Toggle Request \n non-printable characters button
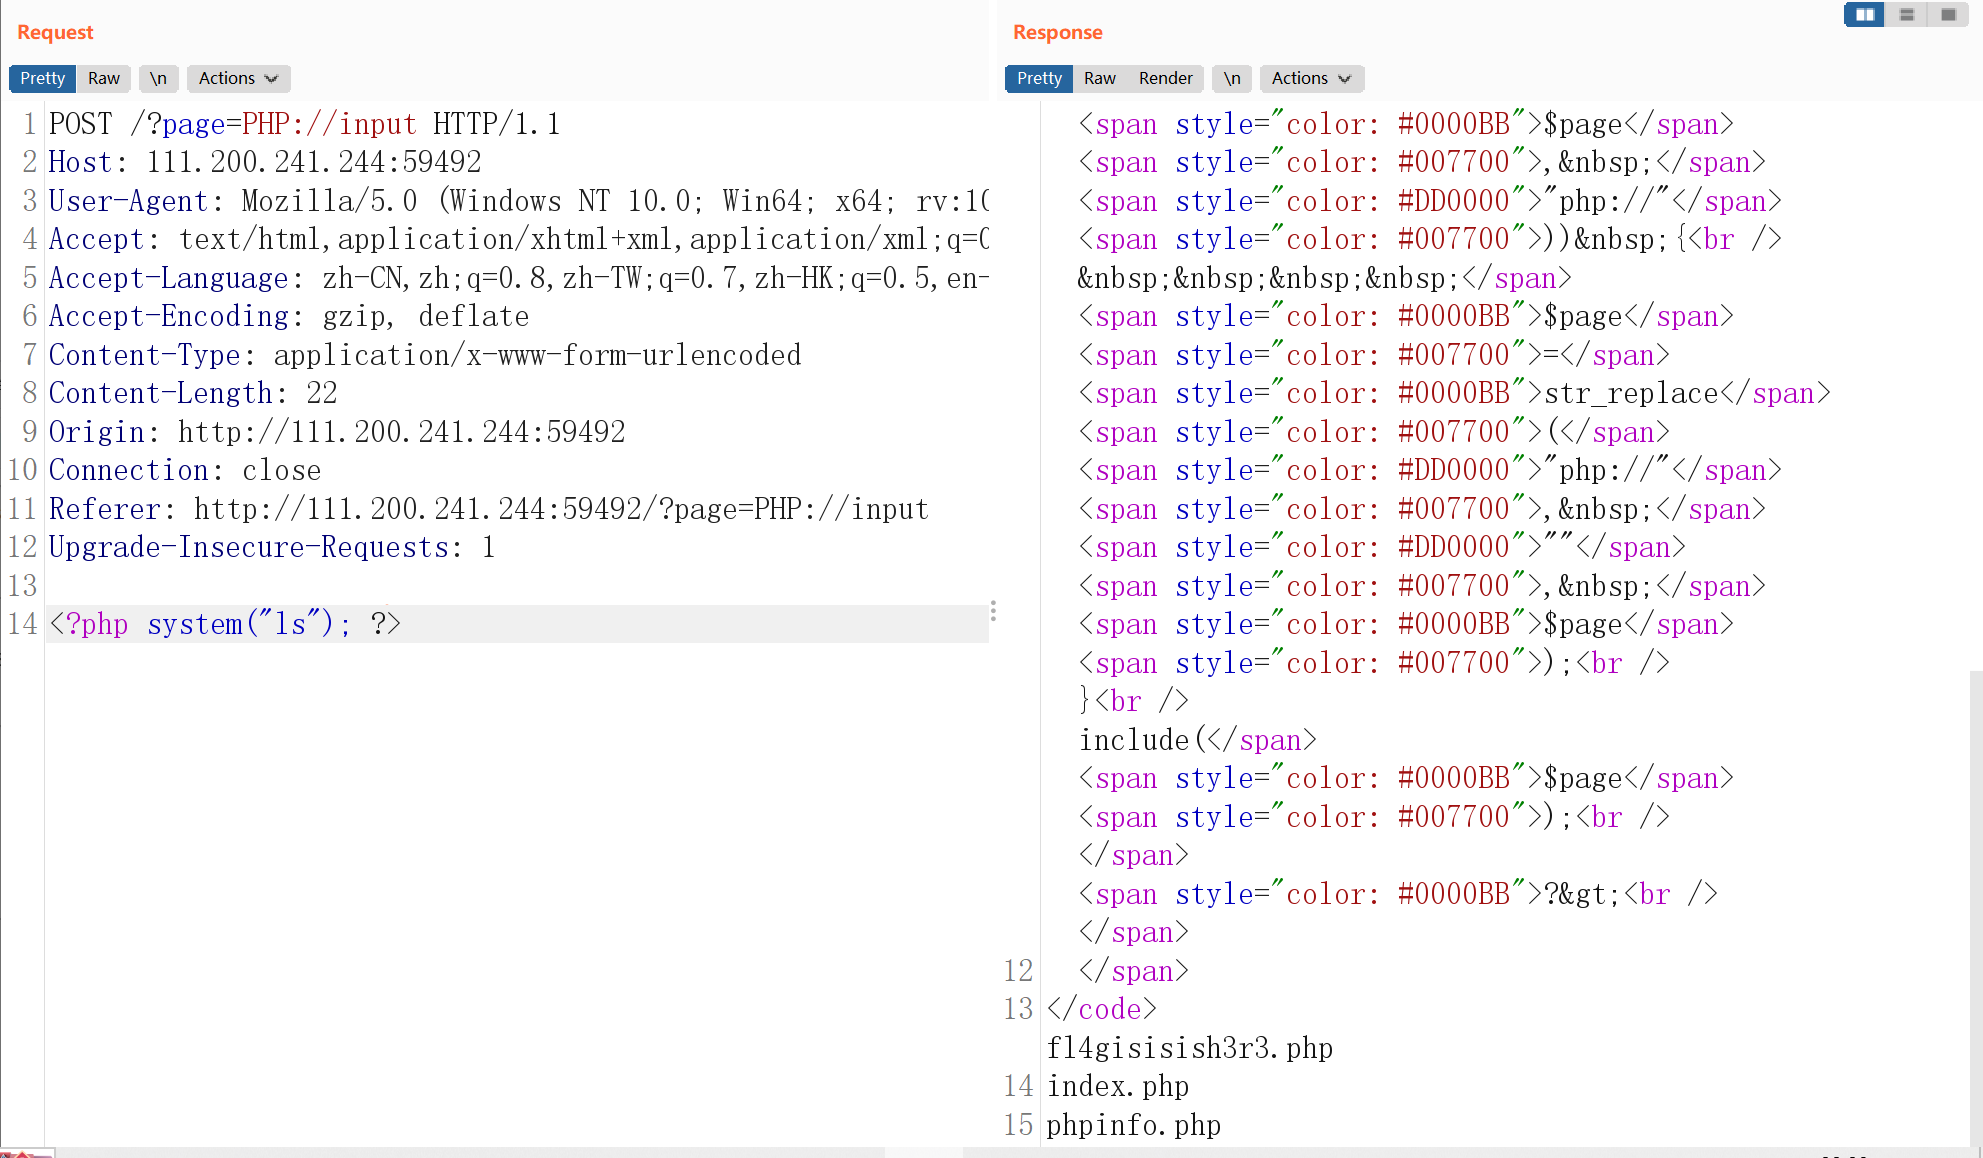The width and height of the screenshot is (1983, 1158). click(x=158, y=78)
